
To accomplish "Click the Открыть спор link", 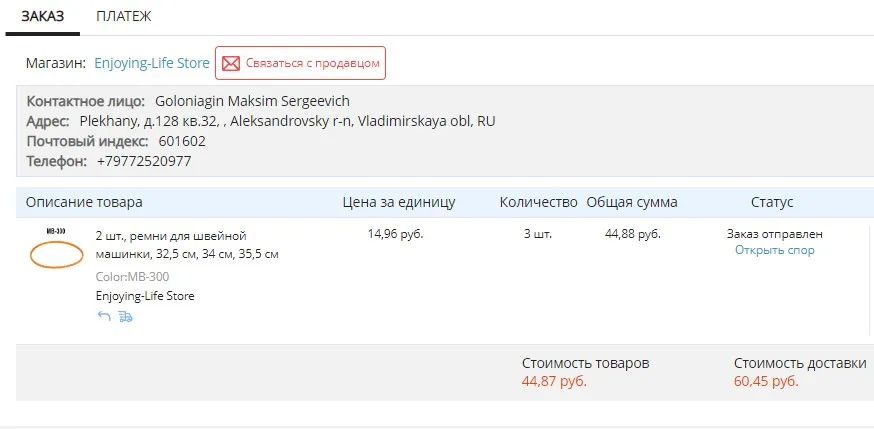I will click(x=774, y=250).
